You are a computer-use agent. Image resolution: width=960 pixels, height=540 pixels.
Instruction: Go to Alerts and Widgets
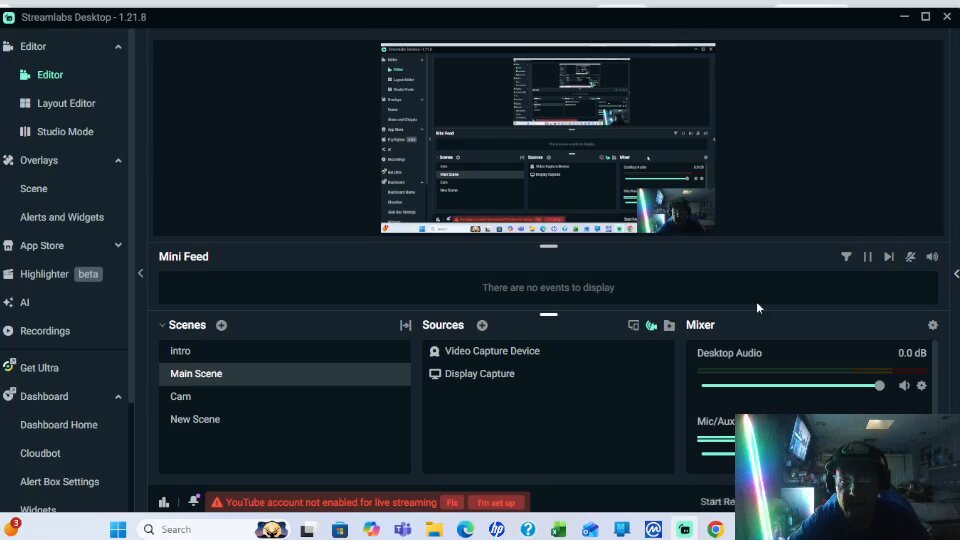pyautogui.click(x=62, y=217)
